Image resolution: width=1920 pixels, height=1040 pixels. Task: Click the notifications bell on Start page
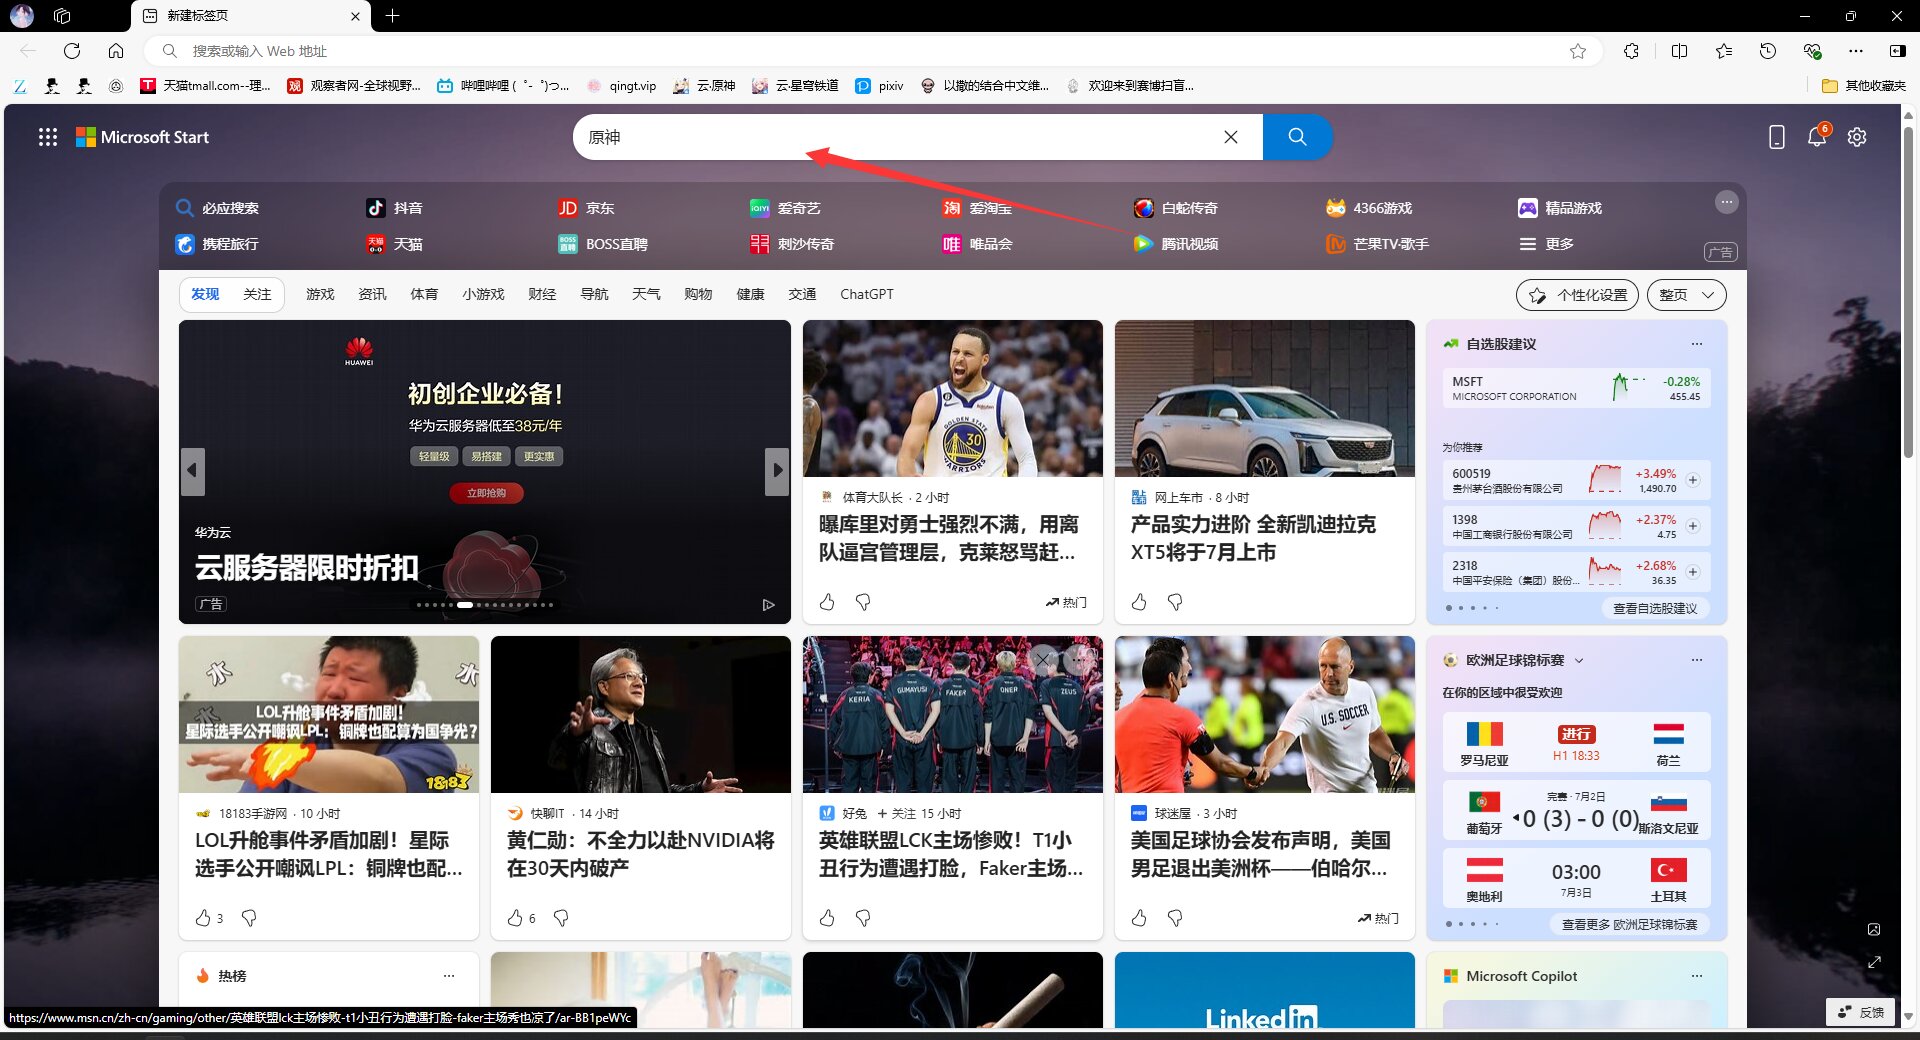coord(1817,137)
